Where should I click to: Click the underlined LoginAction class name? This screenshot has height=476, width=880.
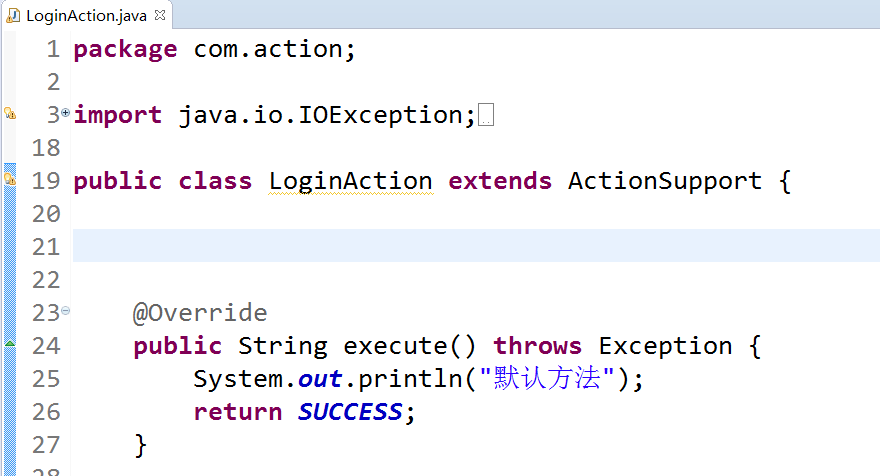[x=351, y=181]
